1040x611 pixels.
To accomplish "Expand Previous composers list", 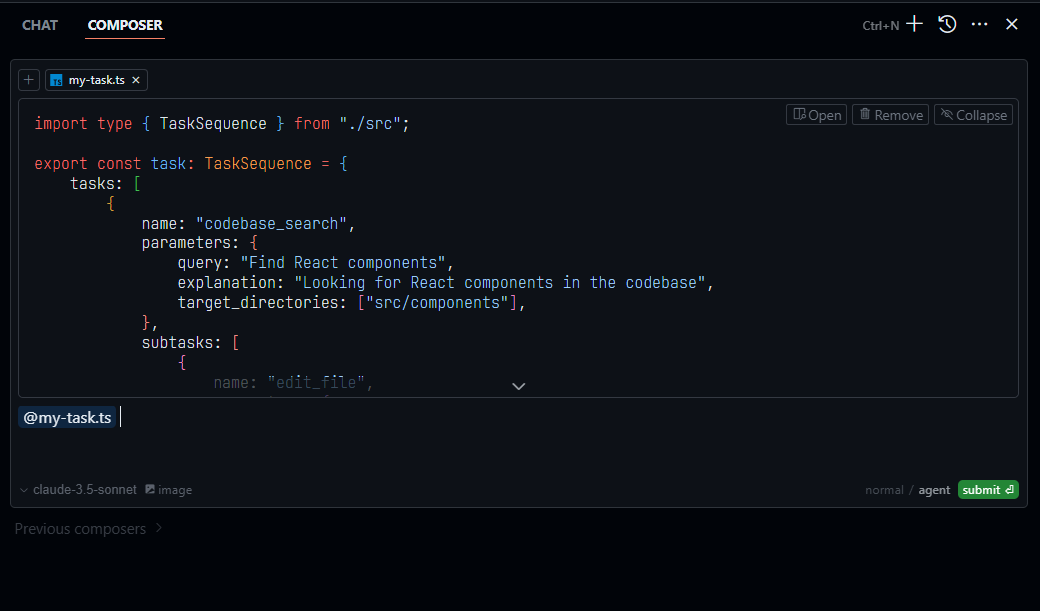I will click(x=88, y=529).
